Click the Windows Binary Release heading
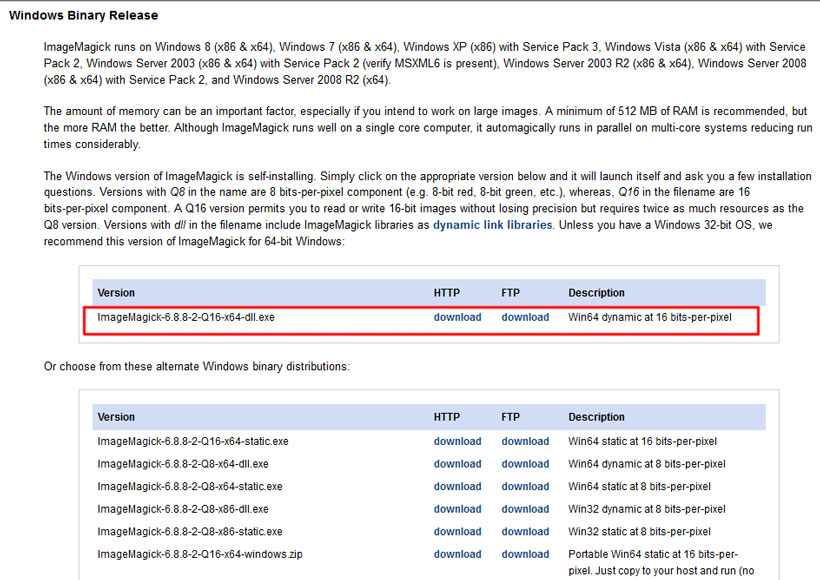 tap(84, 15)
